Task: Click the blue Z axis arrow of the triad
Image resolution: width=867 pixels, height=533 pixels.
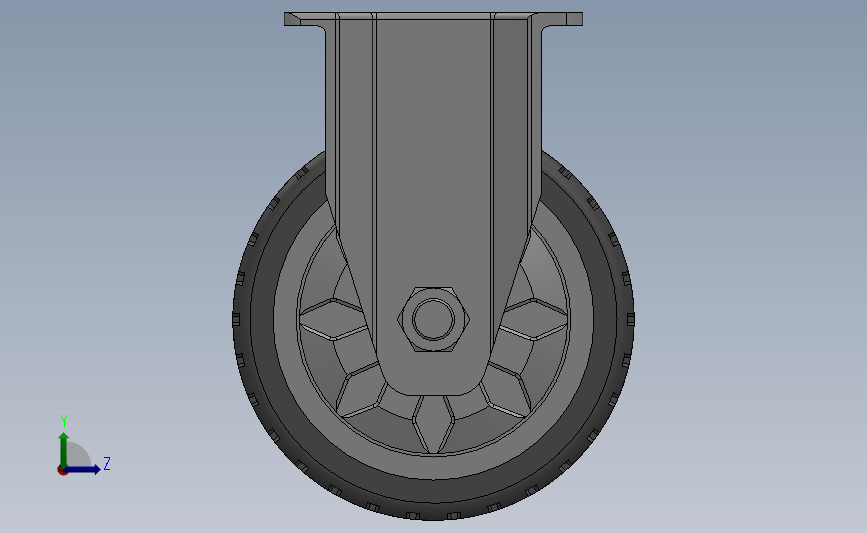Action: click(82, 470)
